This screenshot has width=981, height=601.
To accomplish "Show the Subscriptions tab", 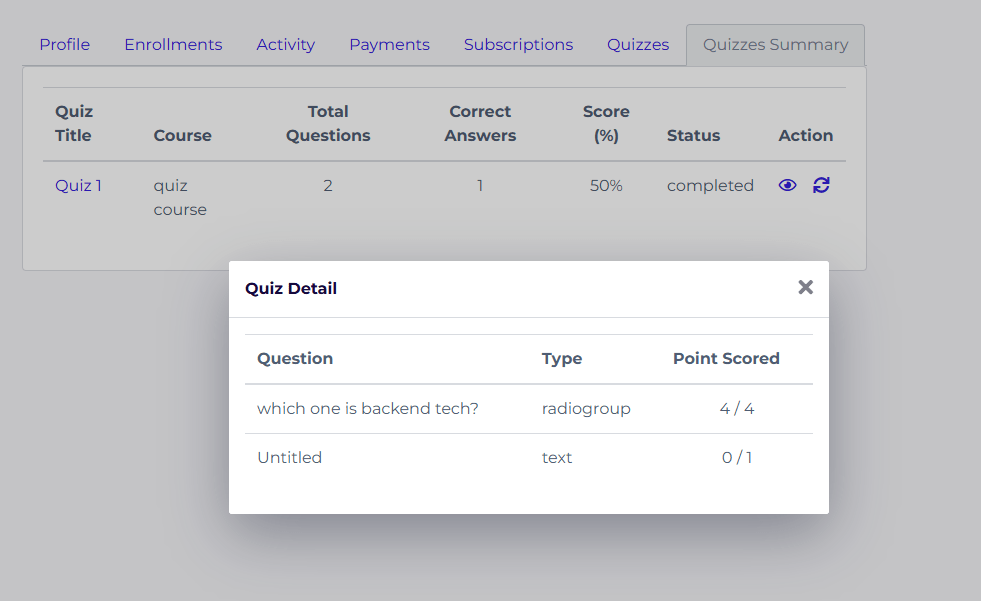I will tap(518, 45).
